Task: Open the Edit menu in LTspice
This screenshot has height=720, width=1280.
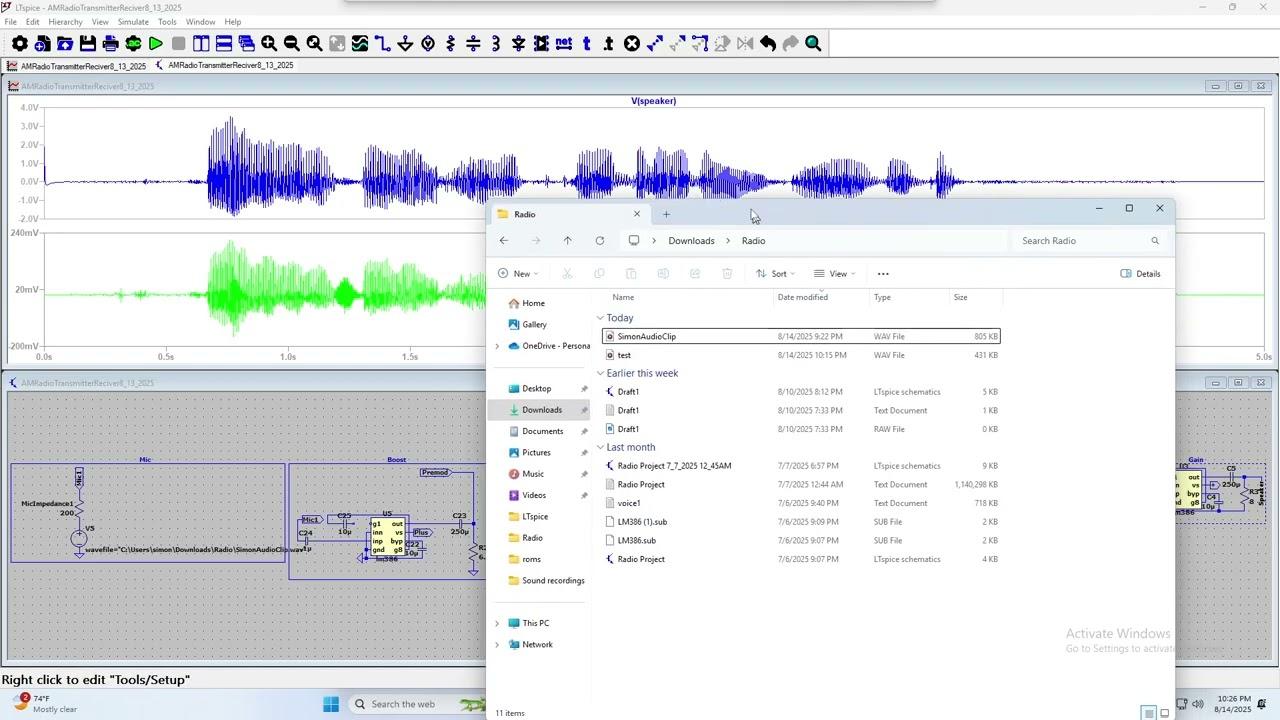Action: pyautogui.click(x=33, y=22)
